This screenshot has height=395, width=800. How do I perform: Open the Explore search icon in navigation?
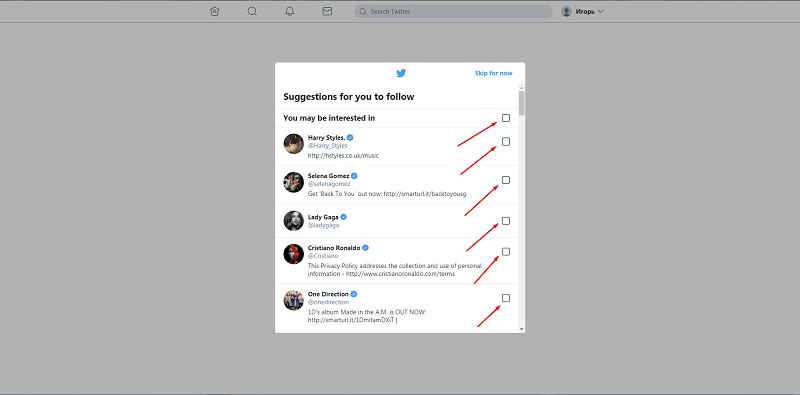[x=252, y=11]
